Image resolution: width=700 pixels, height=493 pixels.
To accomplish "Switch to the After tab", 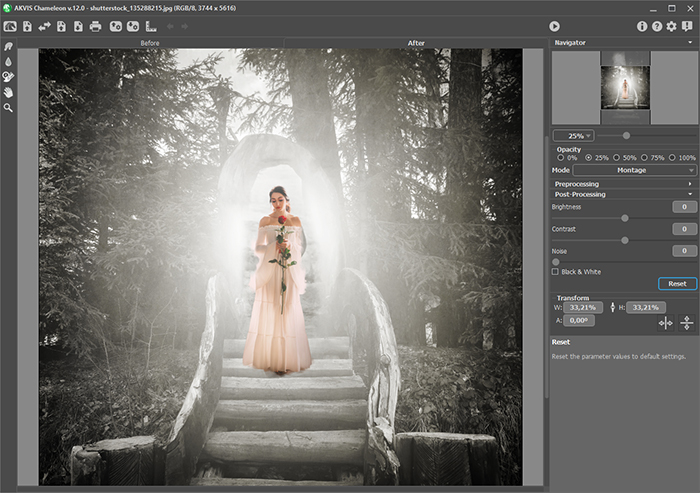I will tap(416, 43).
